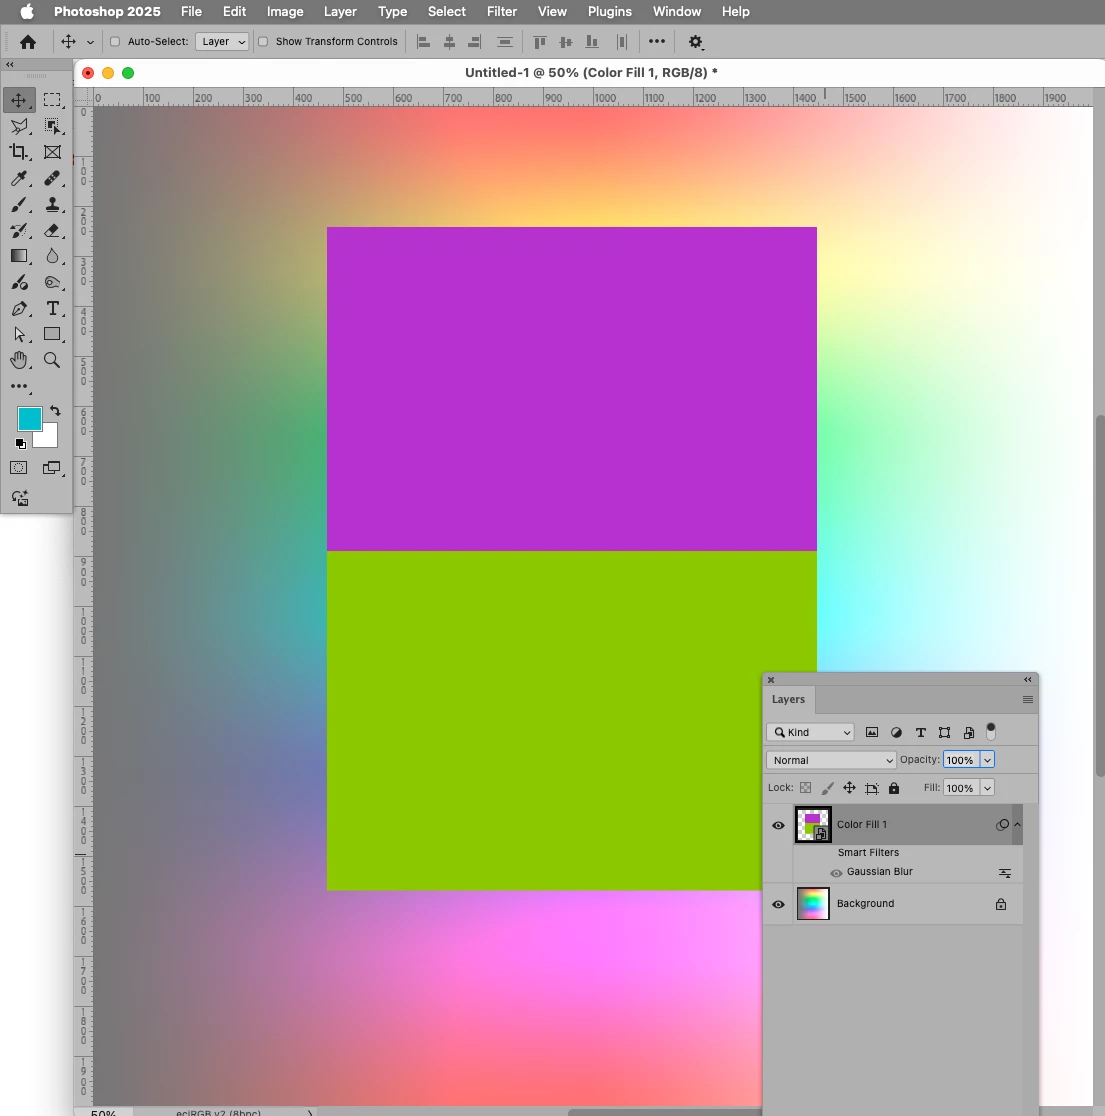Open the Filter menu

[x=502, y=11]
